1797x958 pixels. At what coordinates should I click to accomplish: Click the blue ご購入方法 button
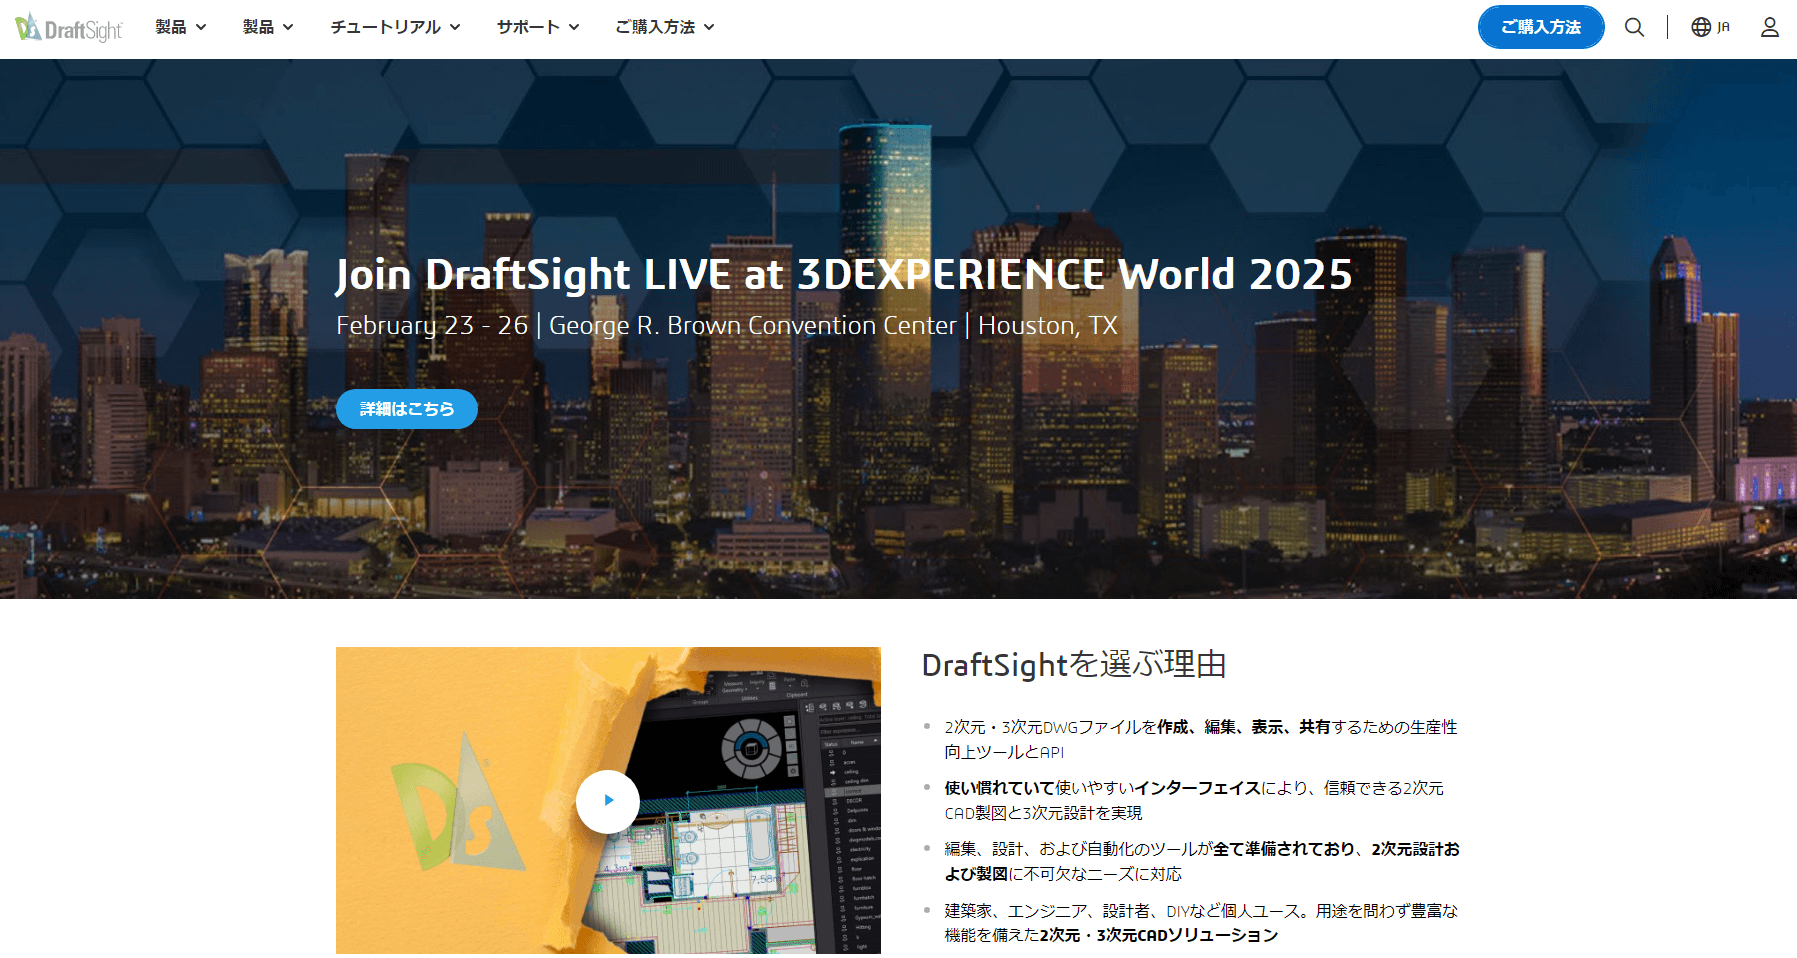1541,27
